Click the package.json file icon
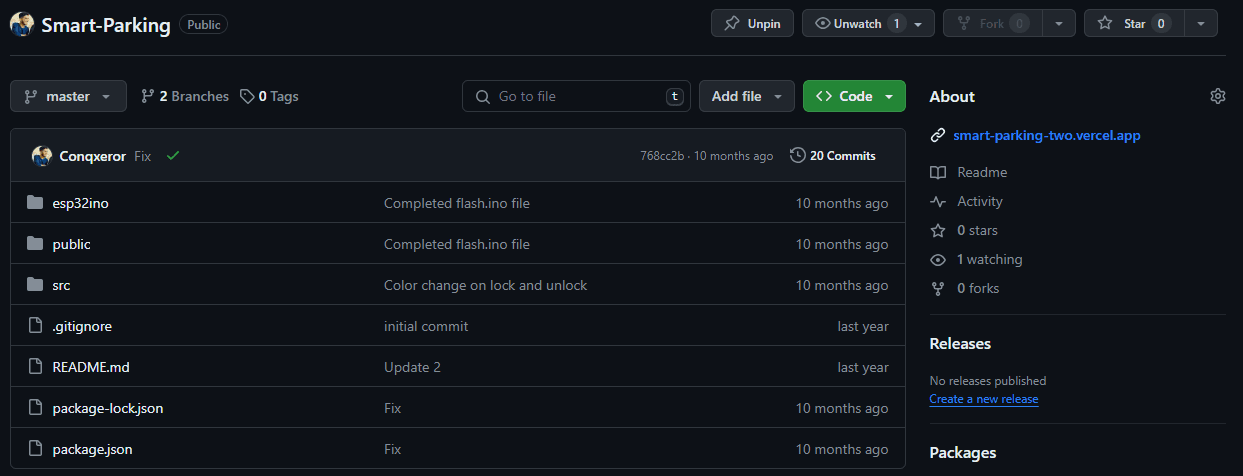This screenshot has height=476, width=1243. pyautogui.click(x=35, y=449)
